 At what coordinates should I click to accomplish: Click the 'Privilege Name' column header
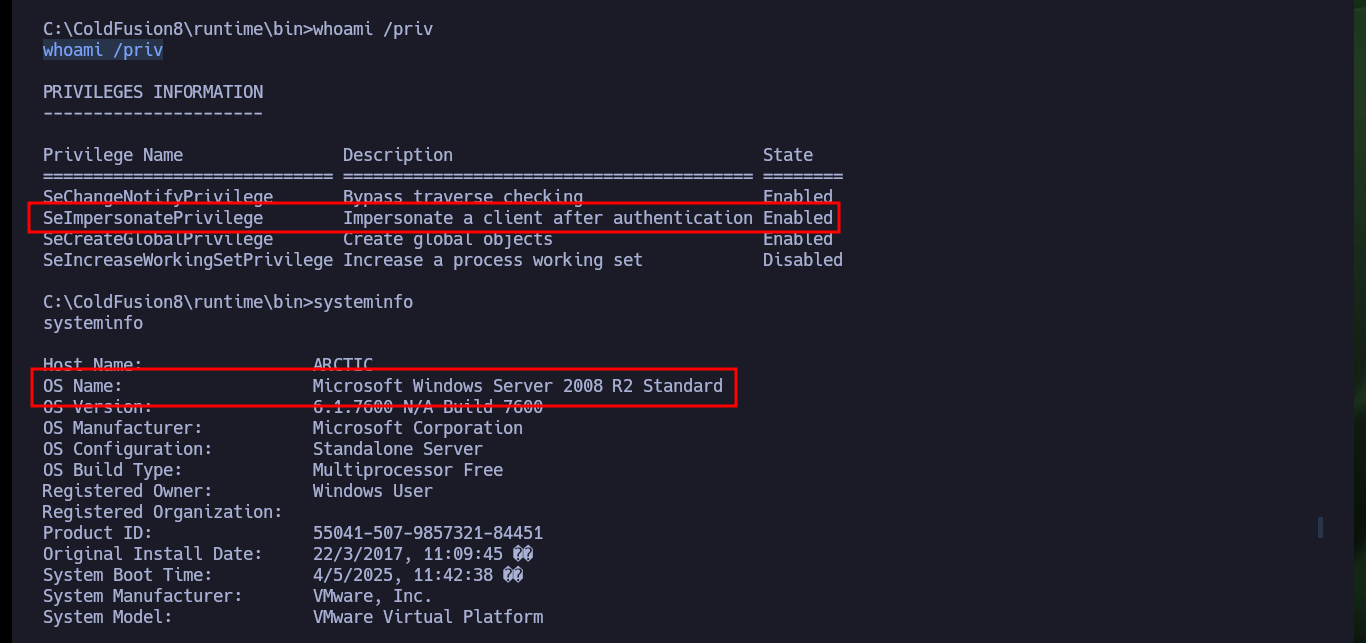pos(113,155)
